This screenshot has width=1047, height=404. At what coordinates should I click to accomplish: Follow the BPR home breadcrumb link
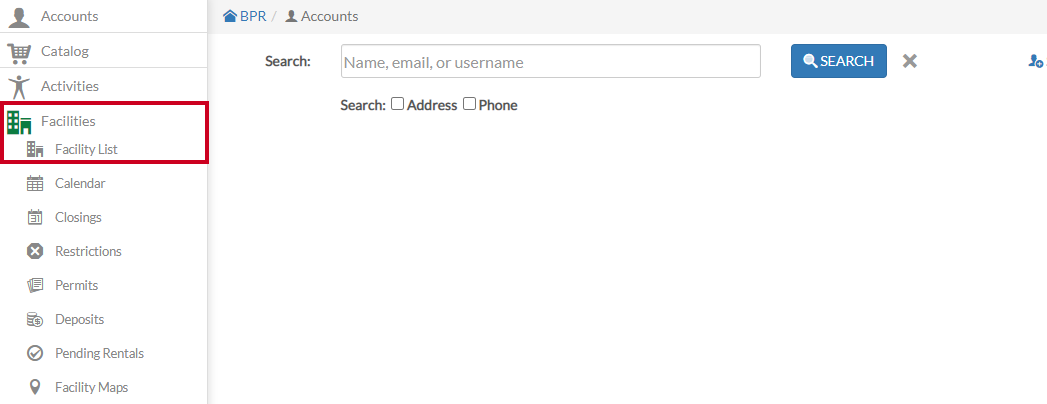click(245, 16)
